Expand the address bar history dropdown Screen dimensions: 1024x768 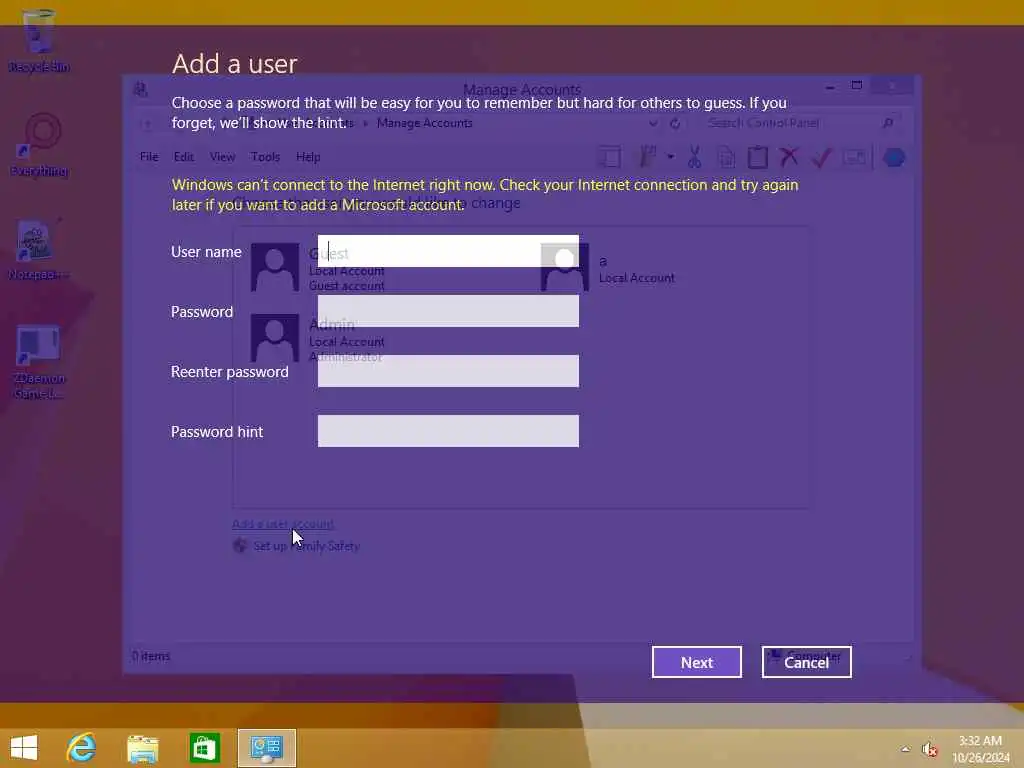(653, 123)
